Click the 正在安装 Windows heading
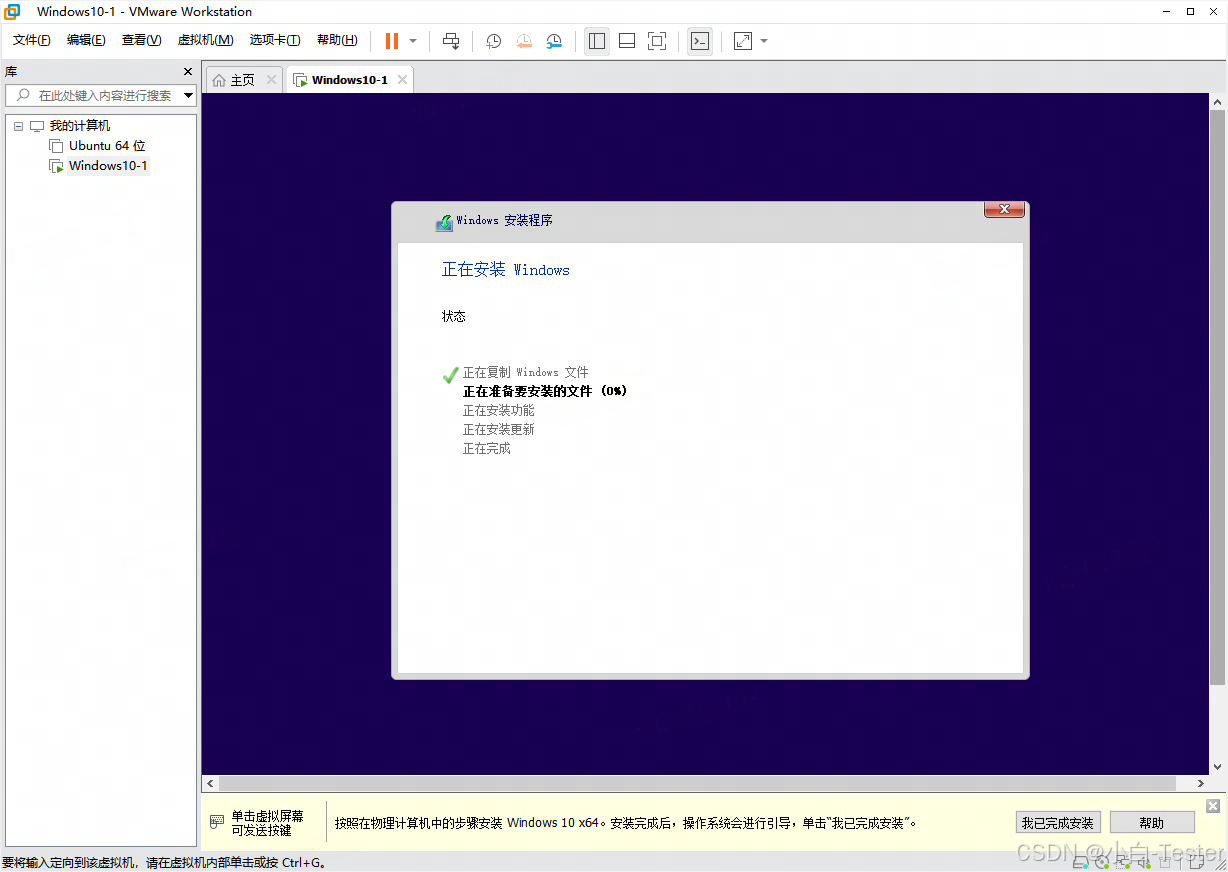 coord(506,270)
